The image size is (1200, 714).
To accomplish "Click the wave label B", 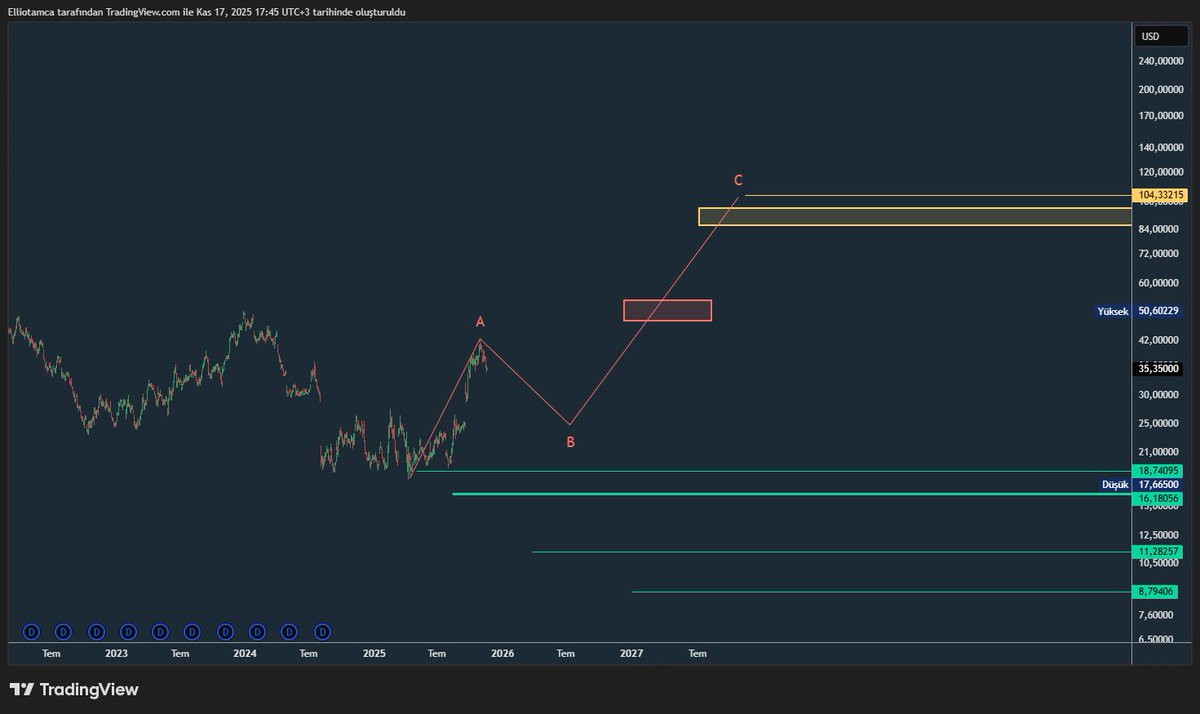I will [570, 441].
